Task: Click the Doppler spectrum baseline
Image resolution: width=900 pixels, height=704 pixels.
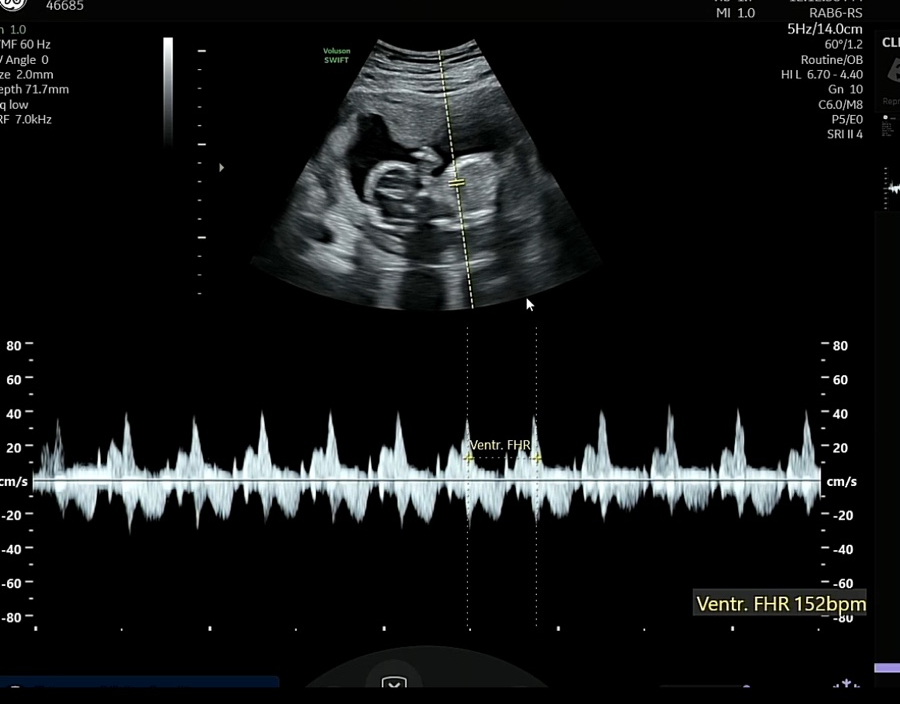Action: (x=430, y=481)
